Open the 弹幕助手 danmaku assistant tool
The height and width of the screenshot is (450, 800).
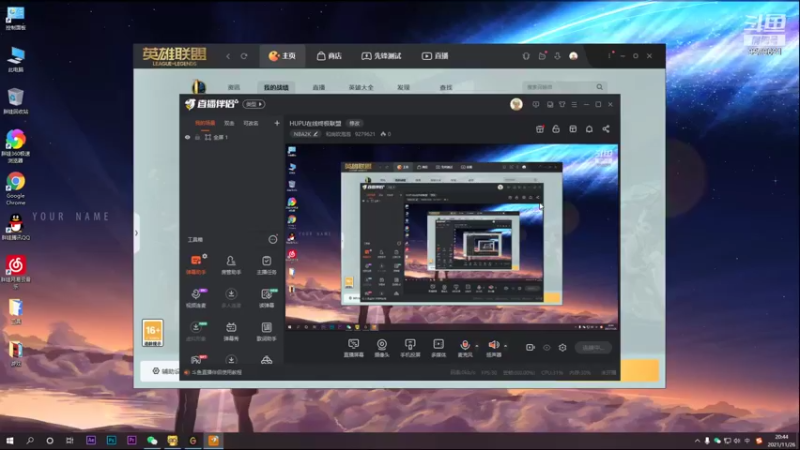point(196,265)
